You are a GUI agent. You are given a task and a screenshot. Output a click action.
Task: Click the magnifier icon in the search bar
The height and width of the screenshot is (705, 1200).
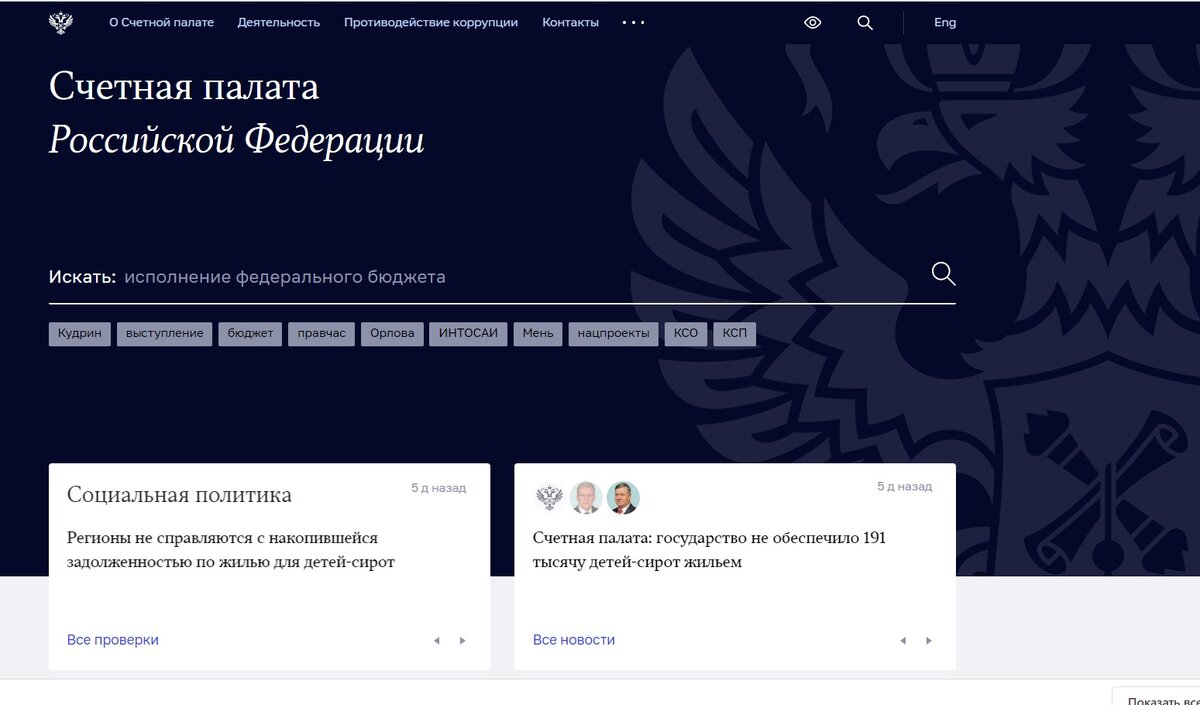point(943,274)
